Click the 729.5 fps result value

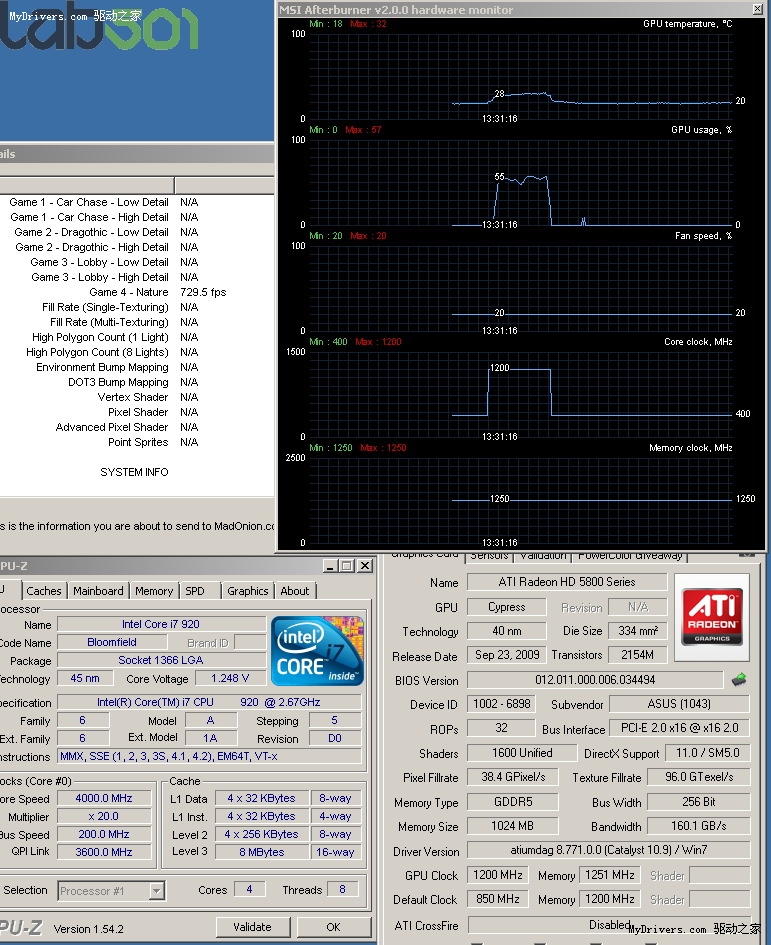point(203,292)
